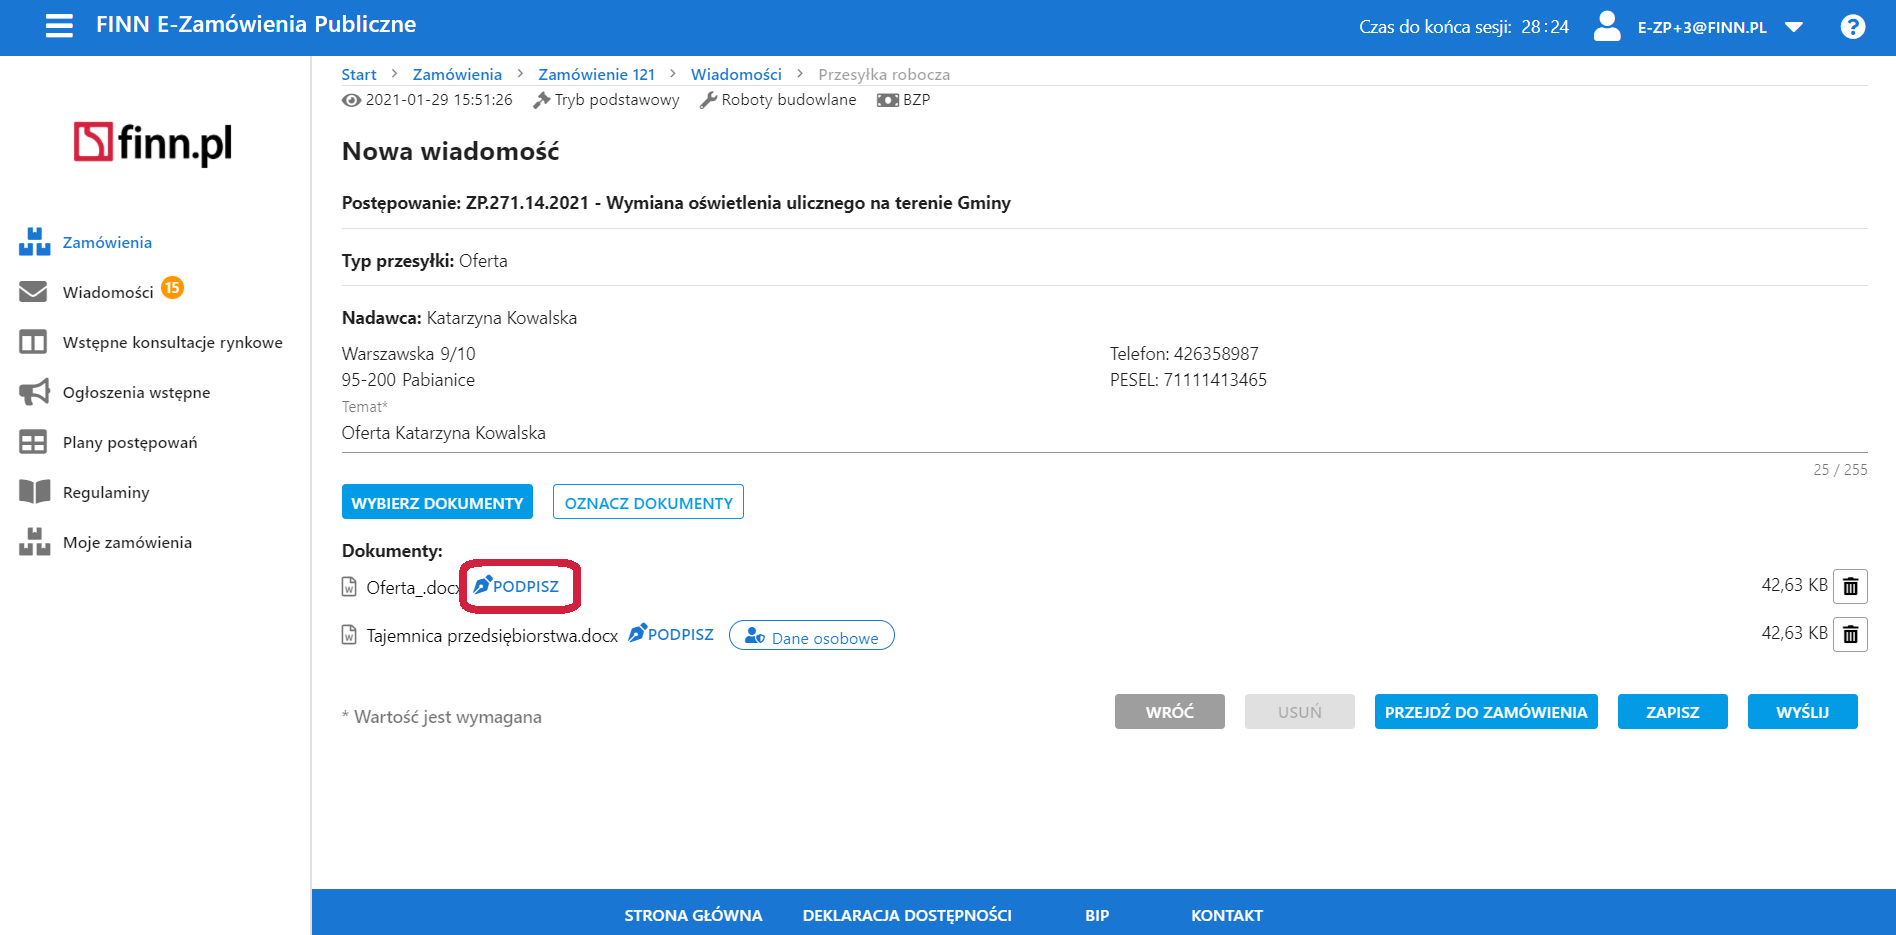Click the Moje zamówienia icon

click(34, 542)
